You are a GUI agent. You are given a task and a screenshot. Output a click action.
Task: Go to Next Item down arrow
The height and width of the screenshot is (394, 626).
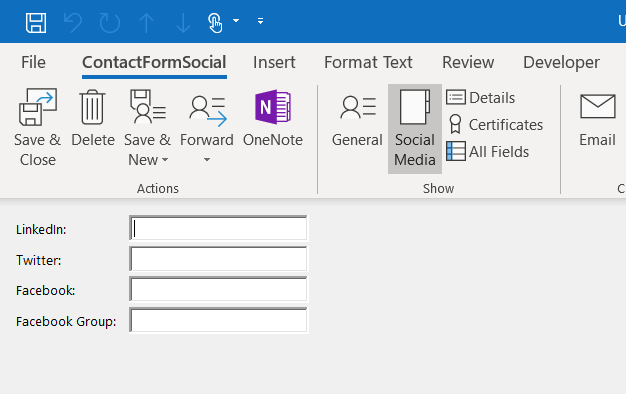pyautogui.click(x=183, y=23)
